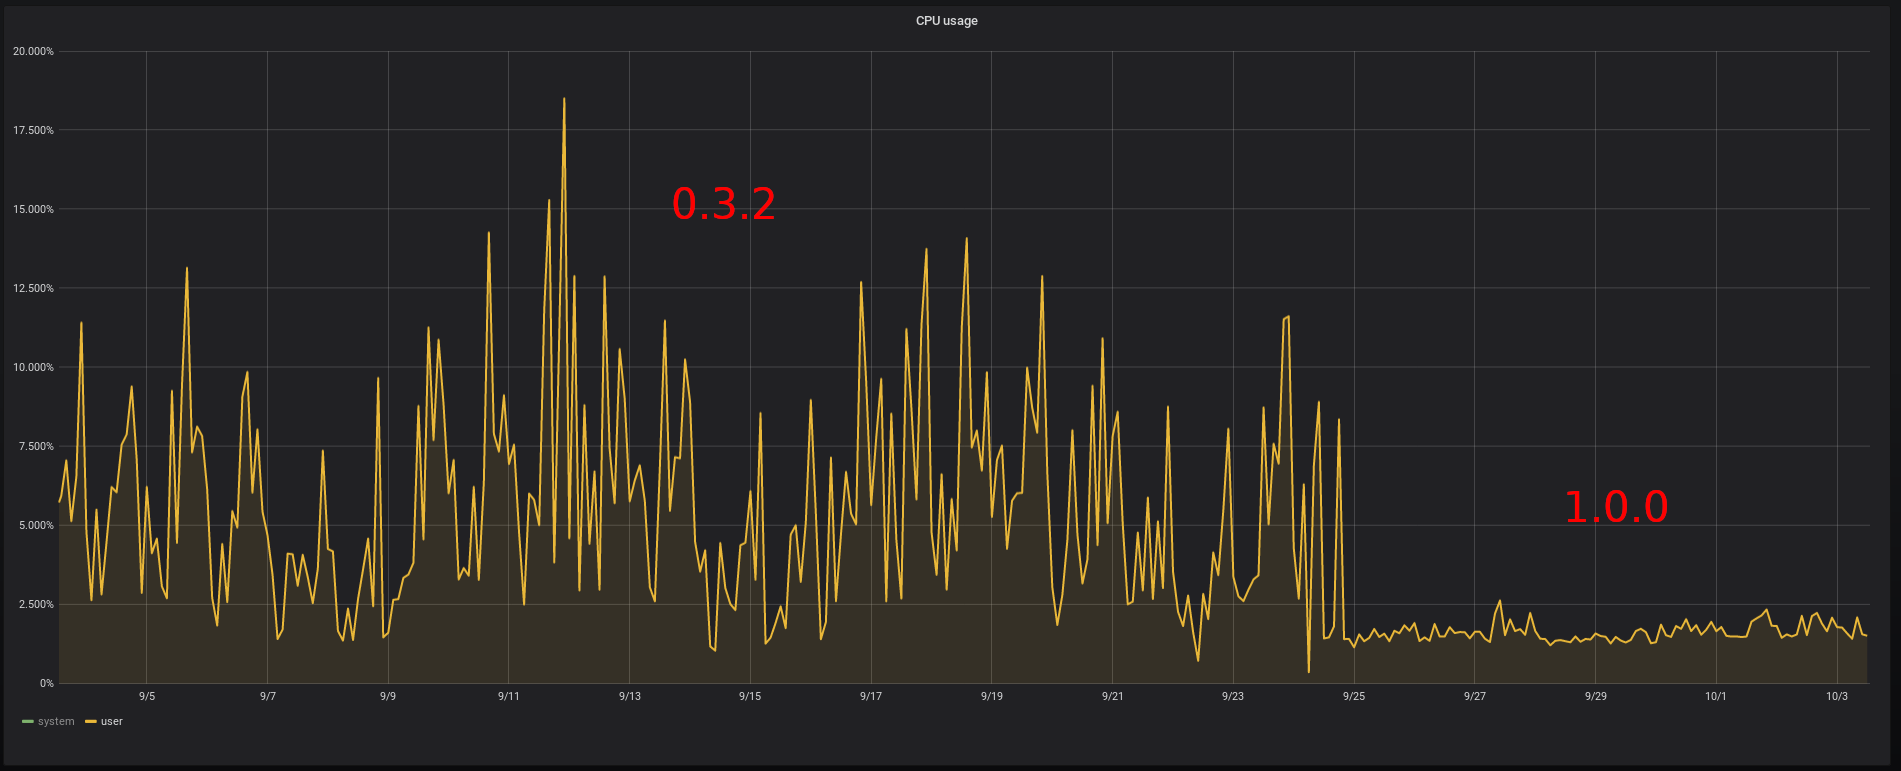Select the 9/11 date on the x-axis
Image resolution: width=1901 pixels, height=771 pixels.
click(508, 697)
